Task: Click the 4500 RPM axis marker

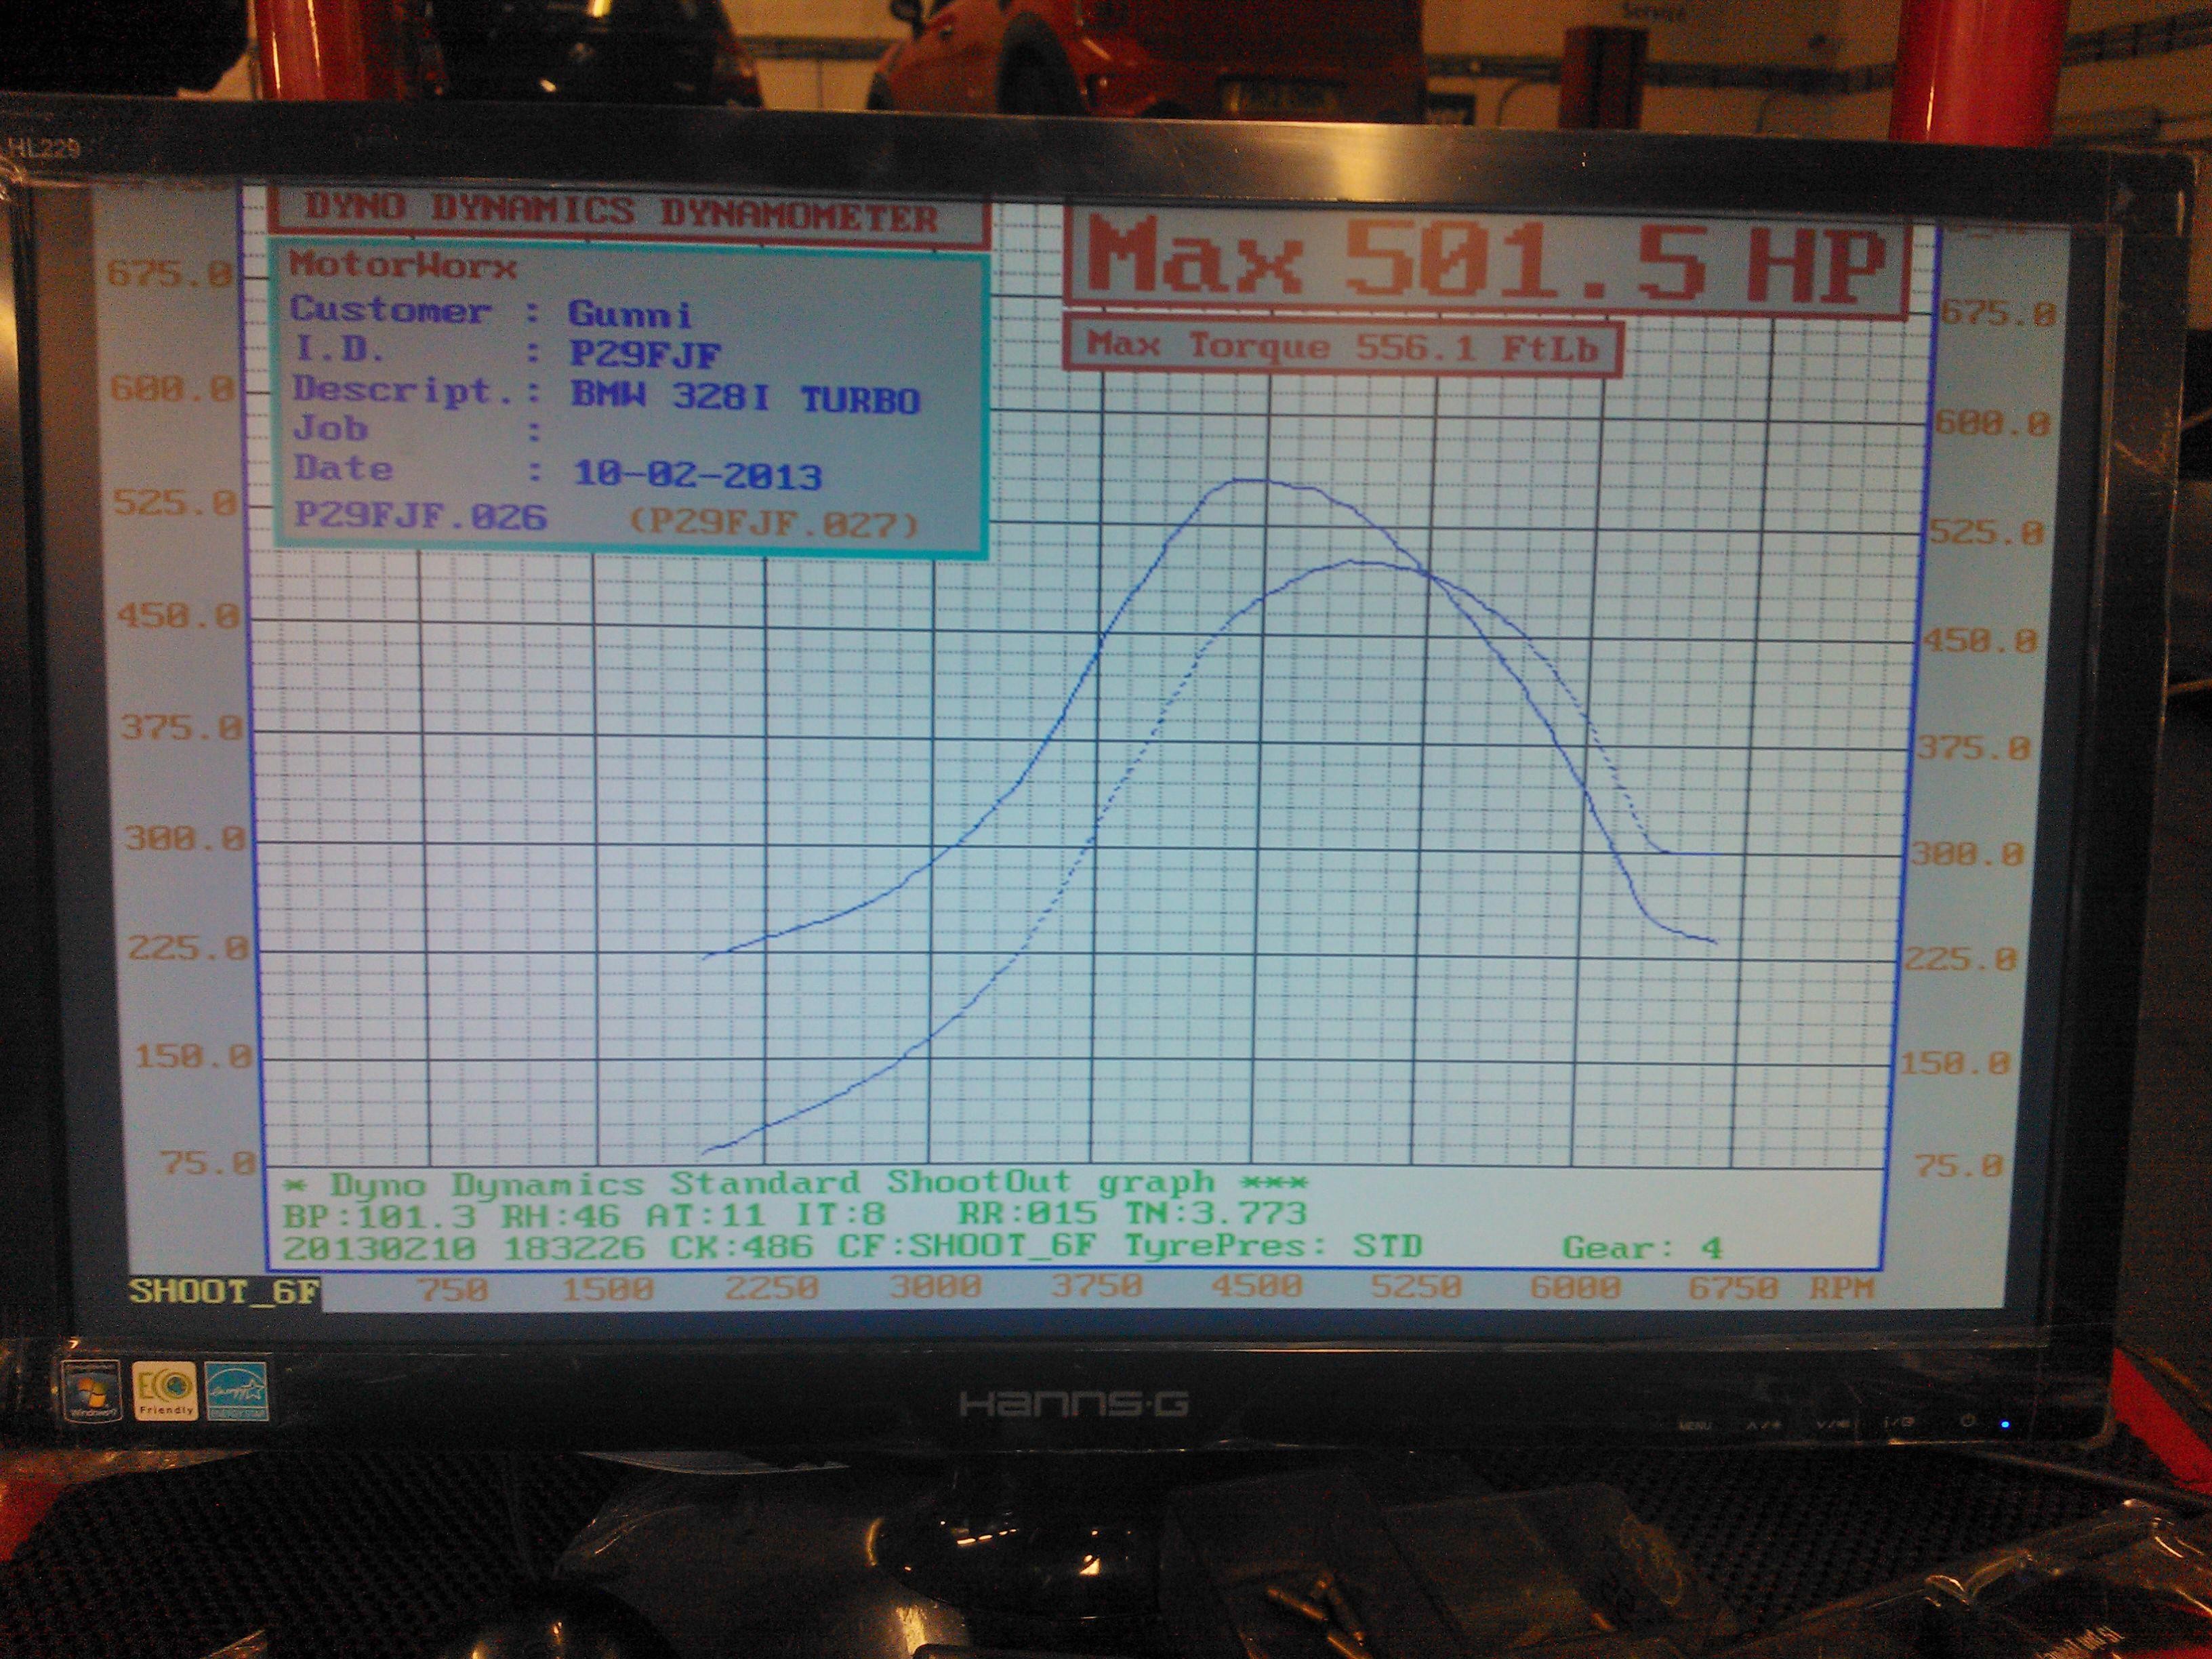Action: point(1256,1286)
